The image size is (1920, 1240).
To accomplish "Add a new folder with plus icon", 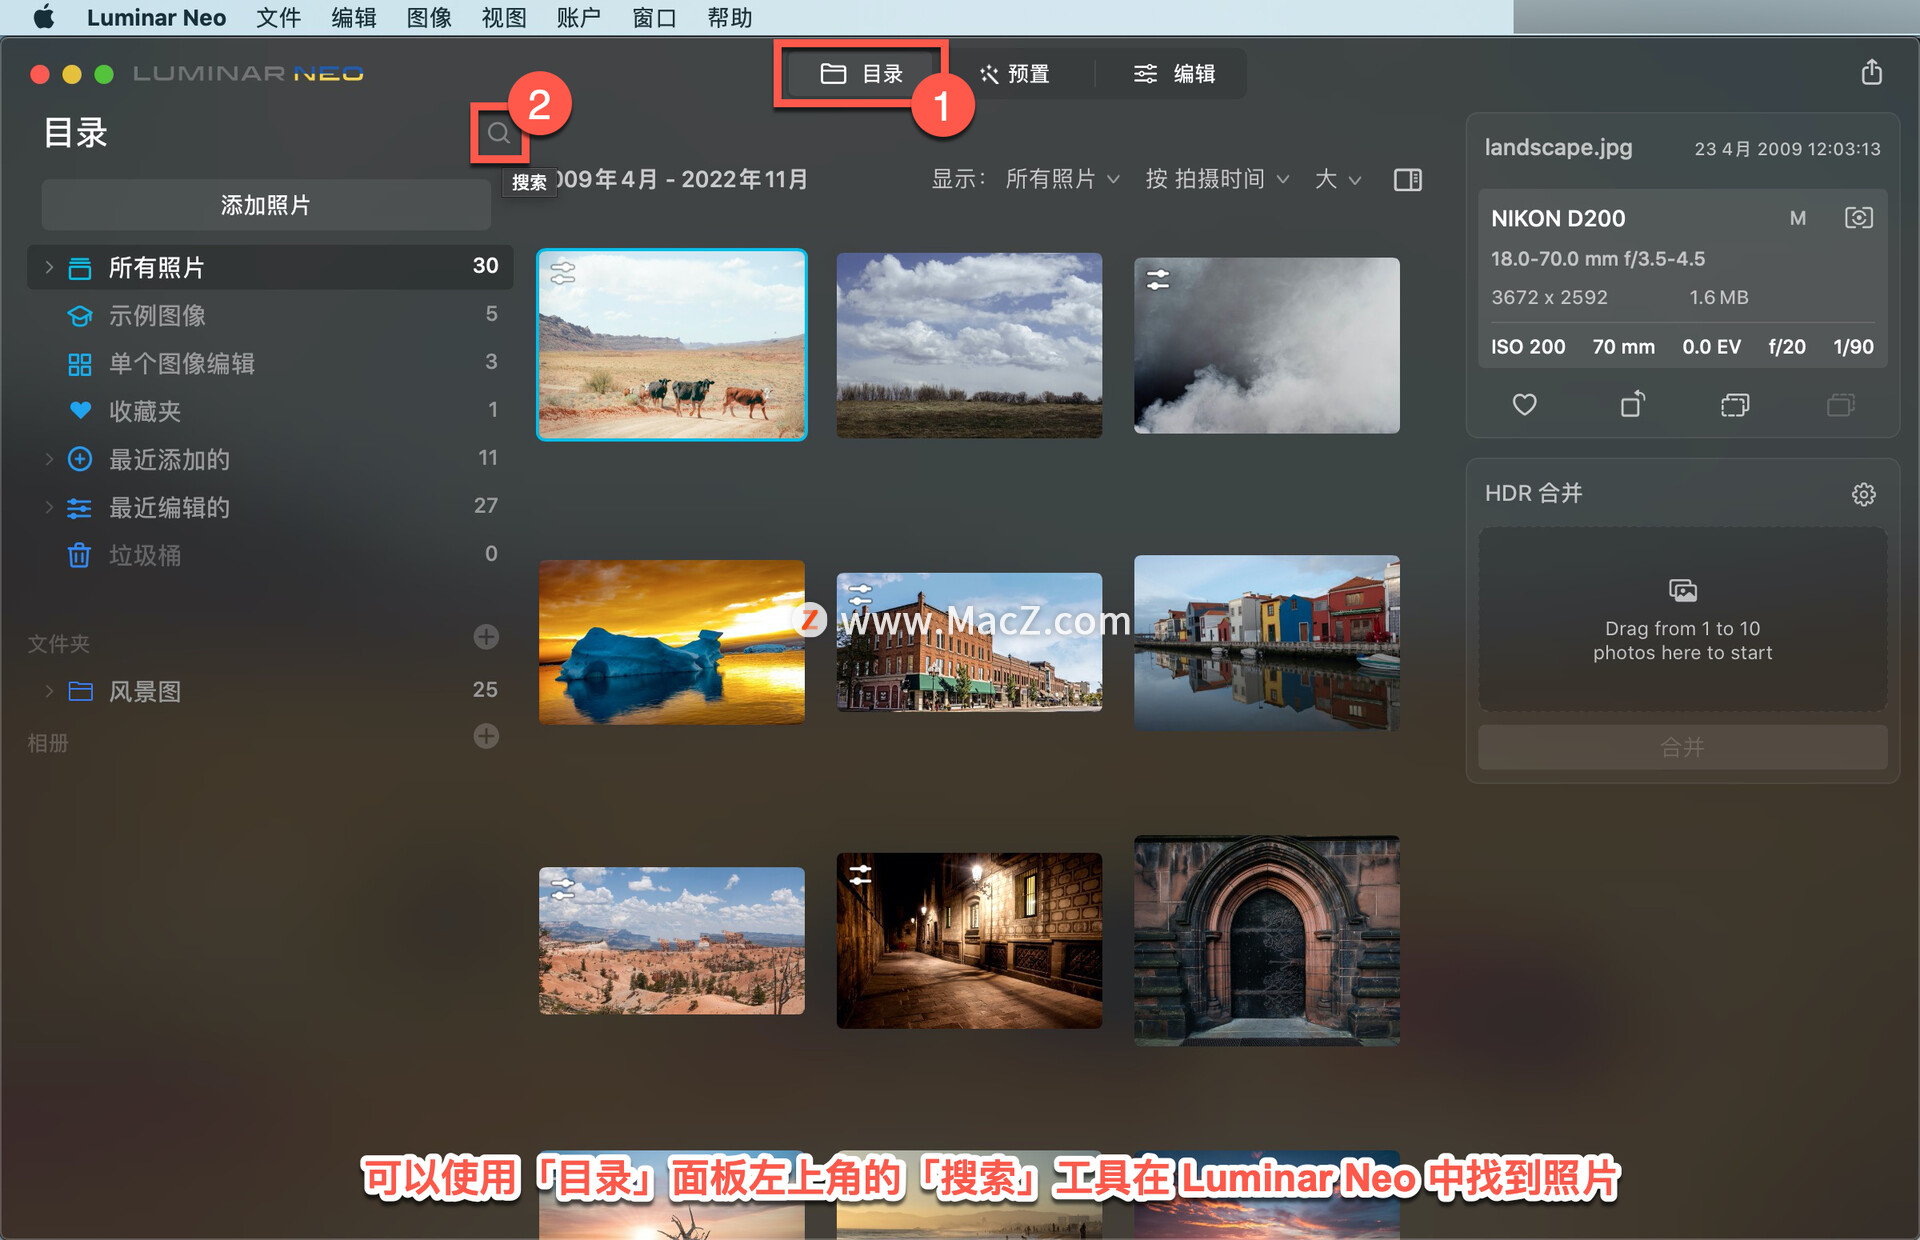I will point(486,637).
